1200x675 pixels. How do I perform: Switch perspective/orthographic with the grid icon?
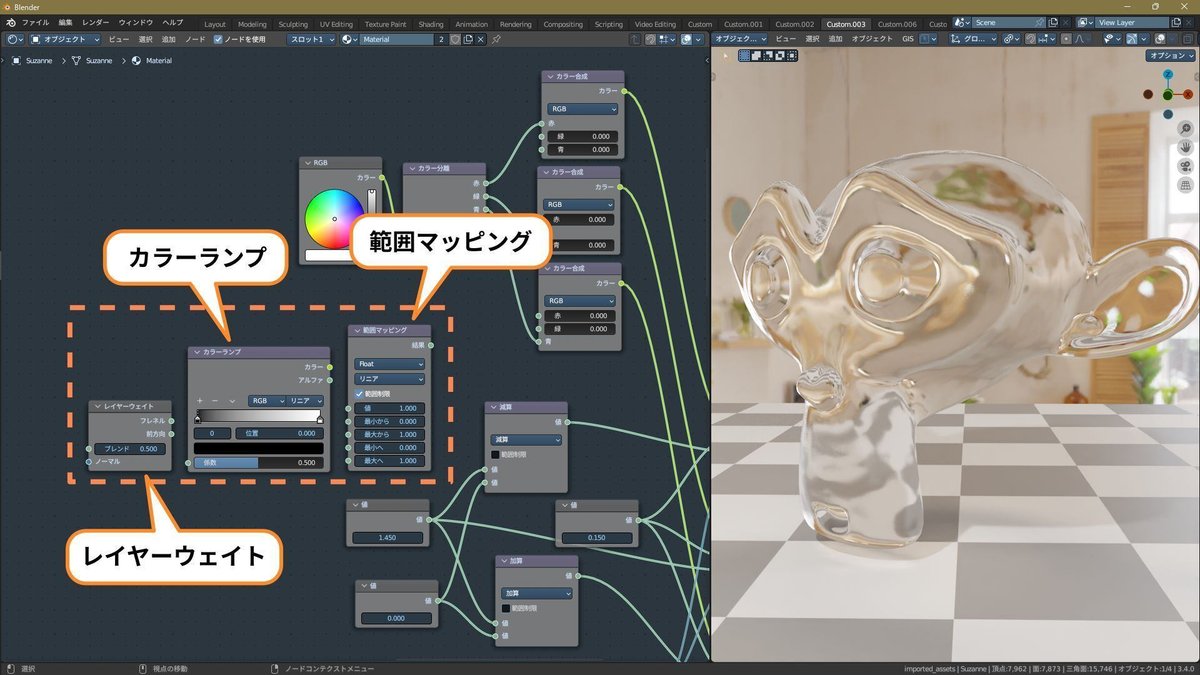(x=1185, y=184)
